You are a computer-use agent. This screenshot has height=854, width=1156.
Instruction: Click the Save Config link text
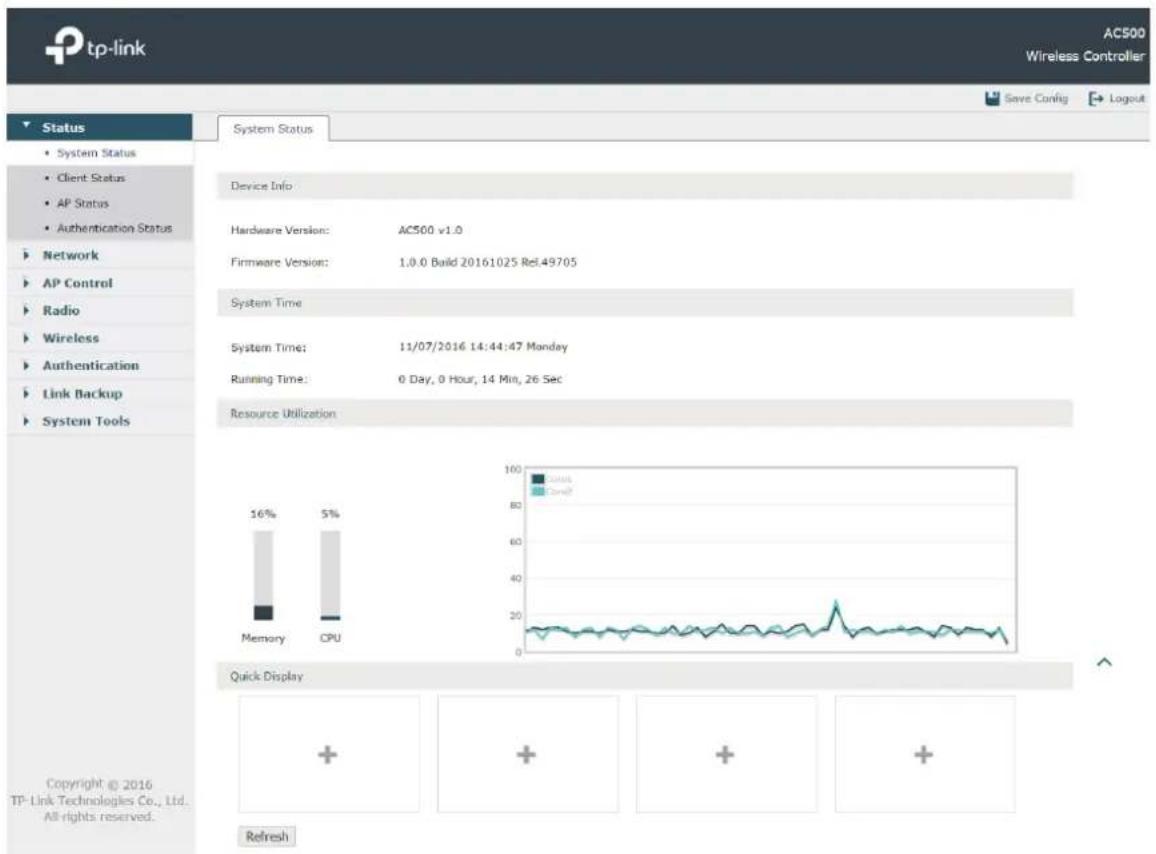1036,98
